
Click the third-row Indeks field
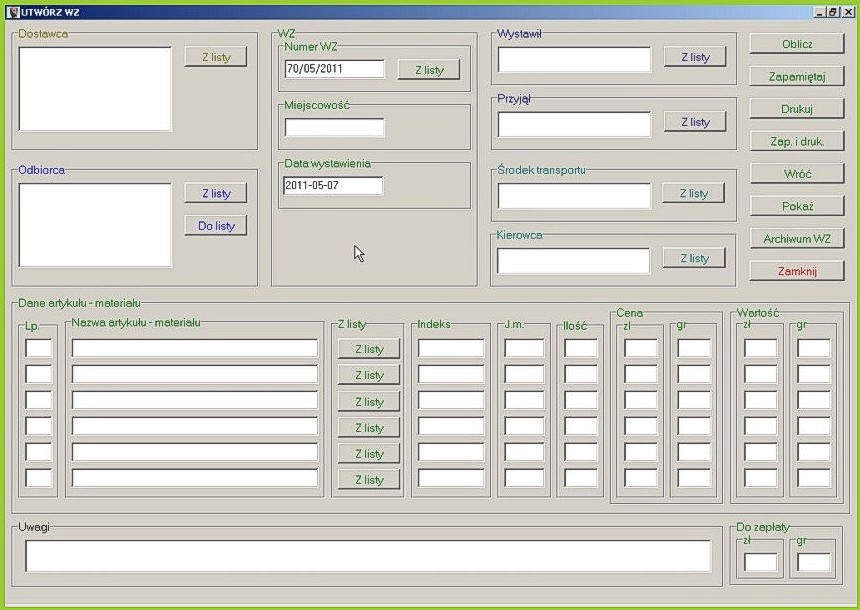coord(451,400)
